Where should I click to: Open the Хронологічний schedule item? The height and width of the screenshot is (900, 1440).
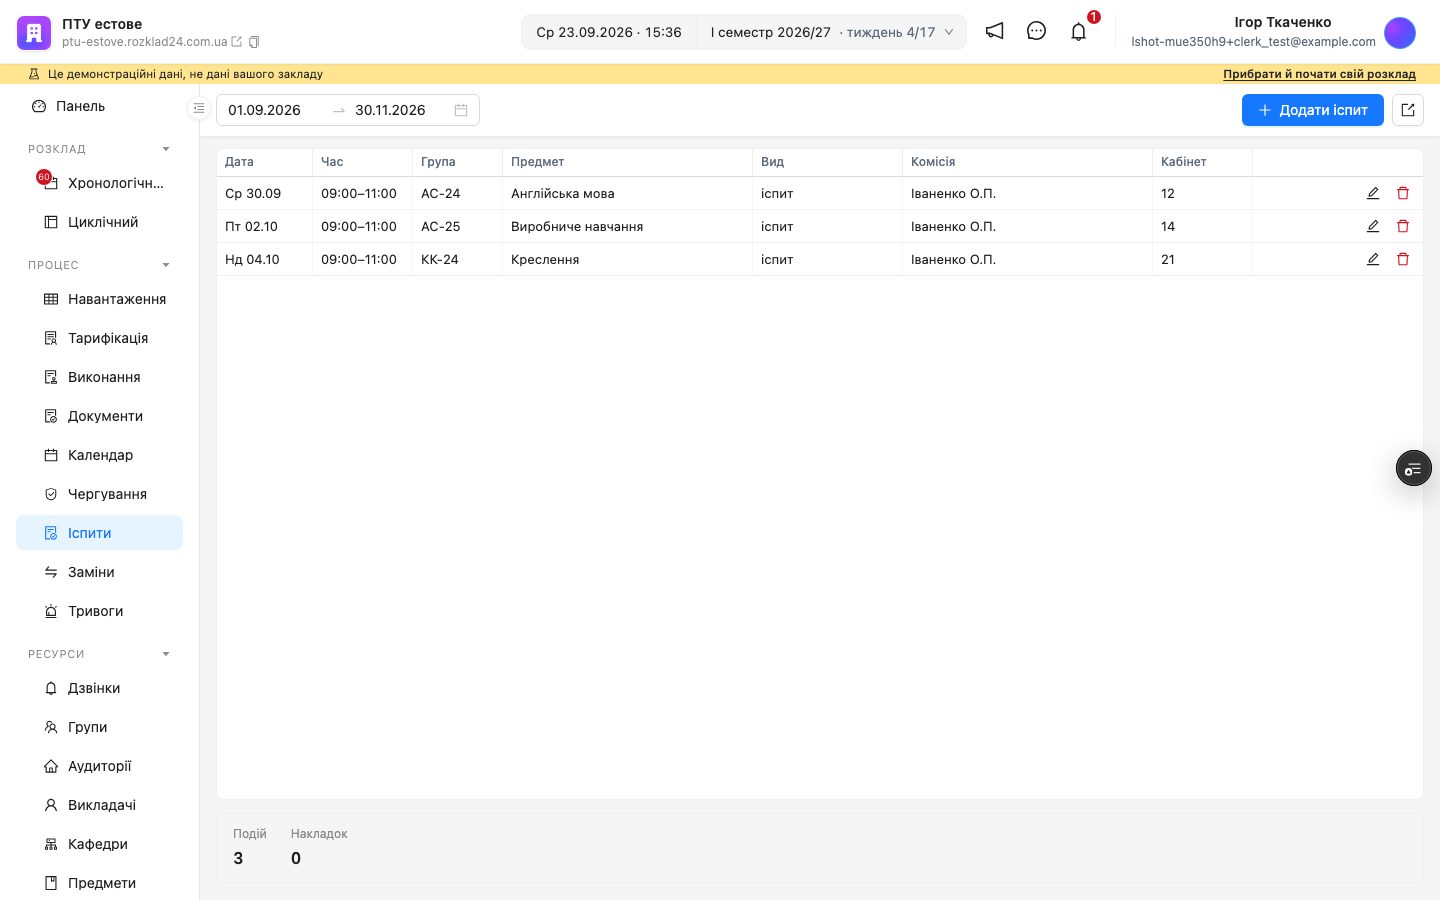click(x=99, y=183)
